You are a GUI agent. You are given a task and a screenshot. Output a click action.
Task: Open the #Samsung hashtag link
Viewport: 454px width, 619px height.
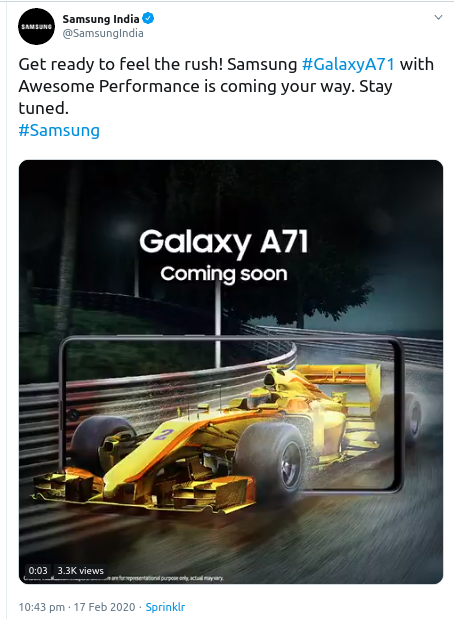[59, 130]
